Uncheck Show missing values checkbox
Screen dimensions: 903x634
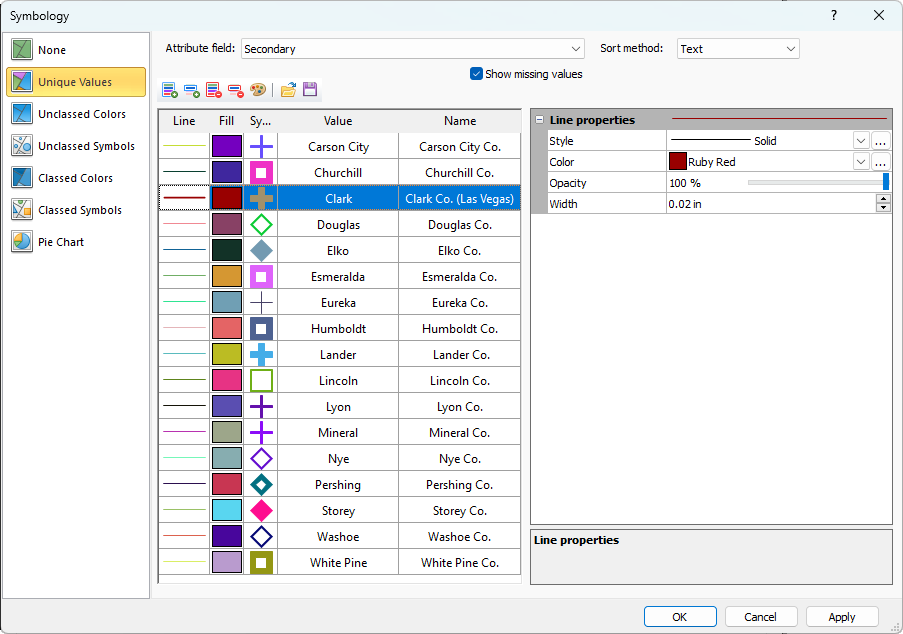pos(477,74)
